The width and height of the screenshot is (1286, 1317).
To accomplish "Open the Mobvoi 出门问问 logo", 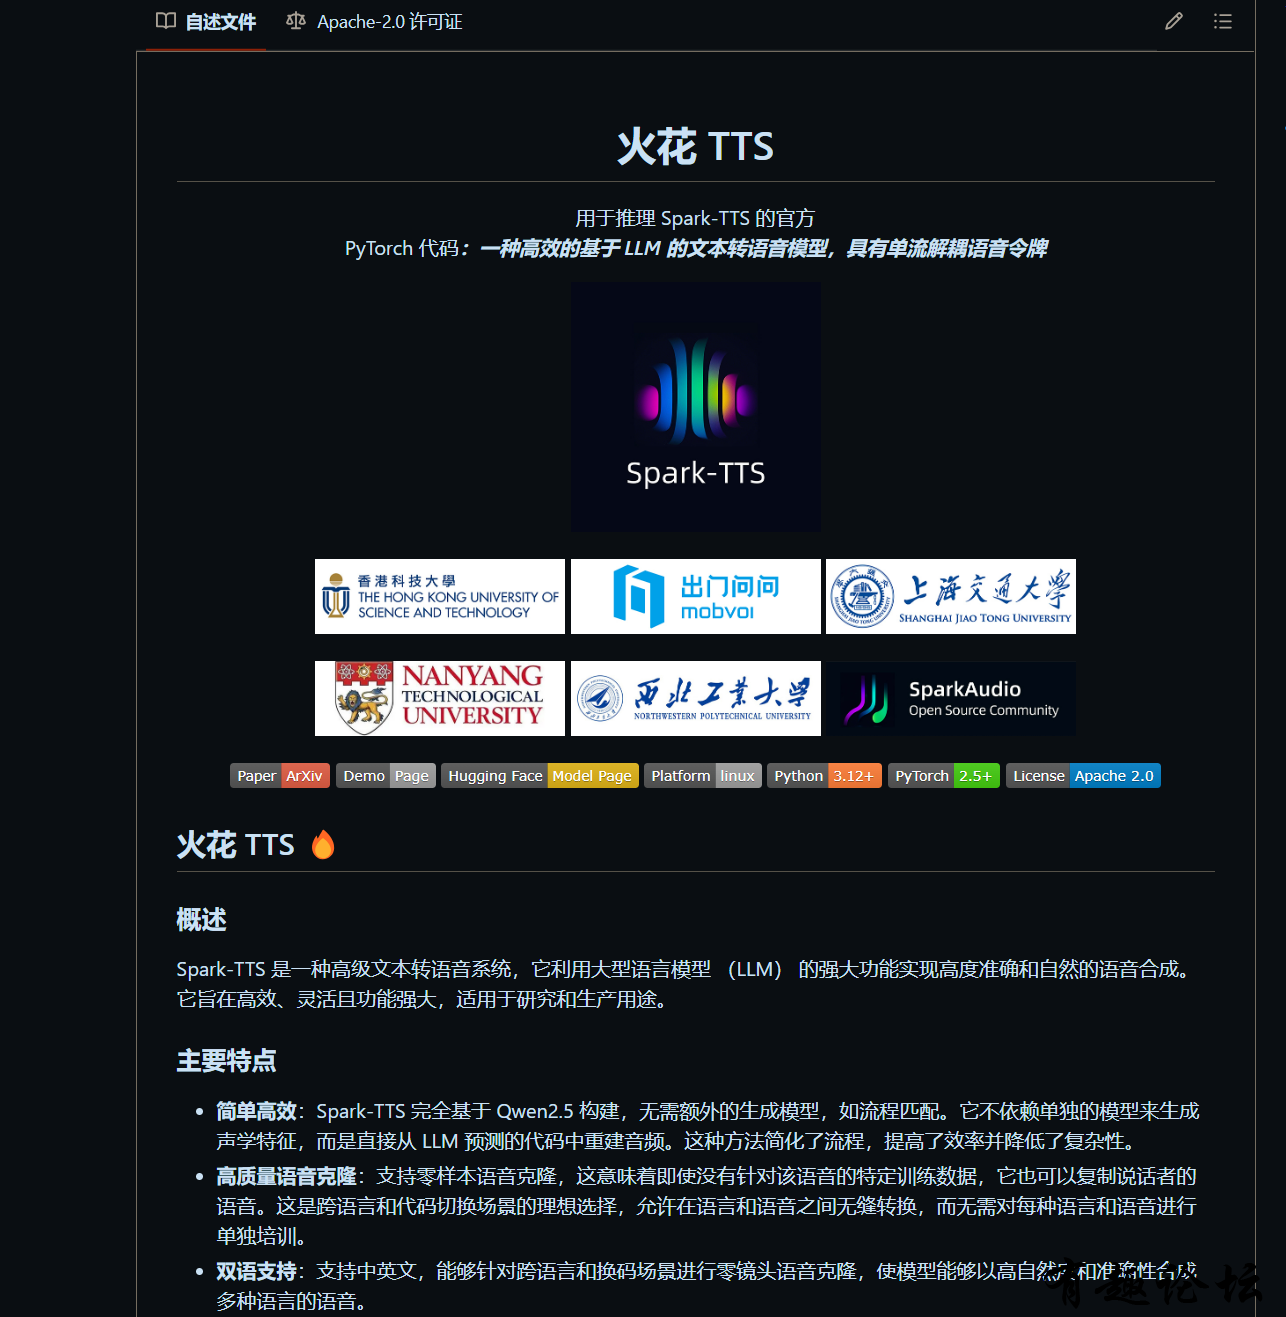I will [696, 596].
